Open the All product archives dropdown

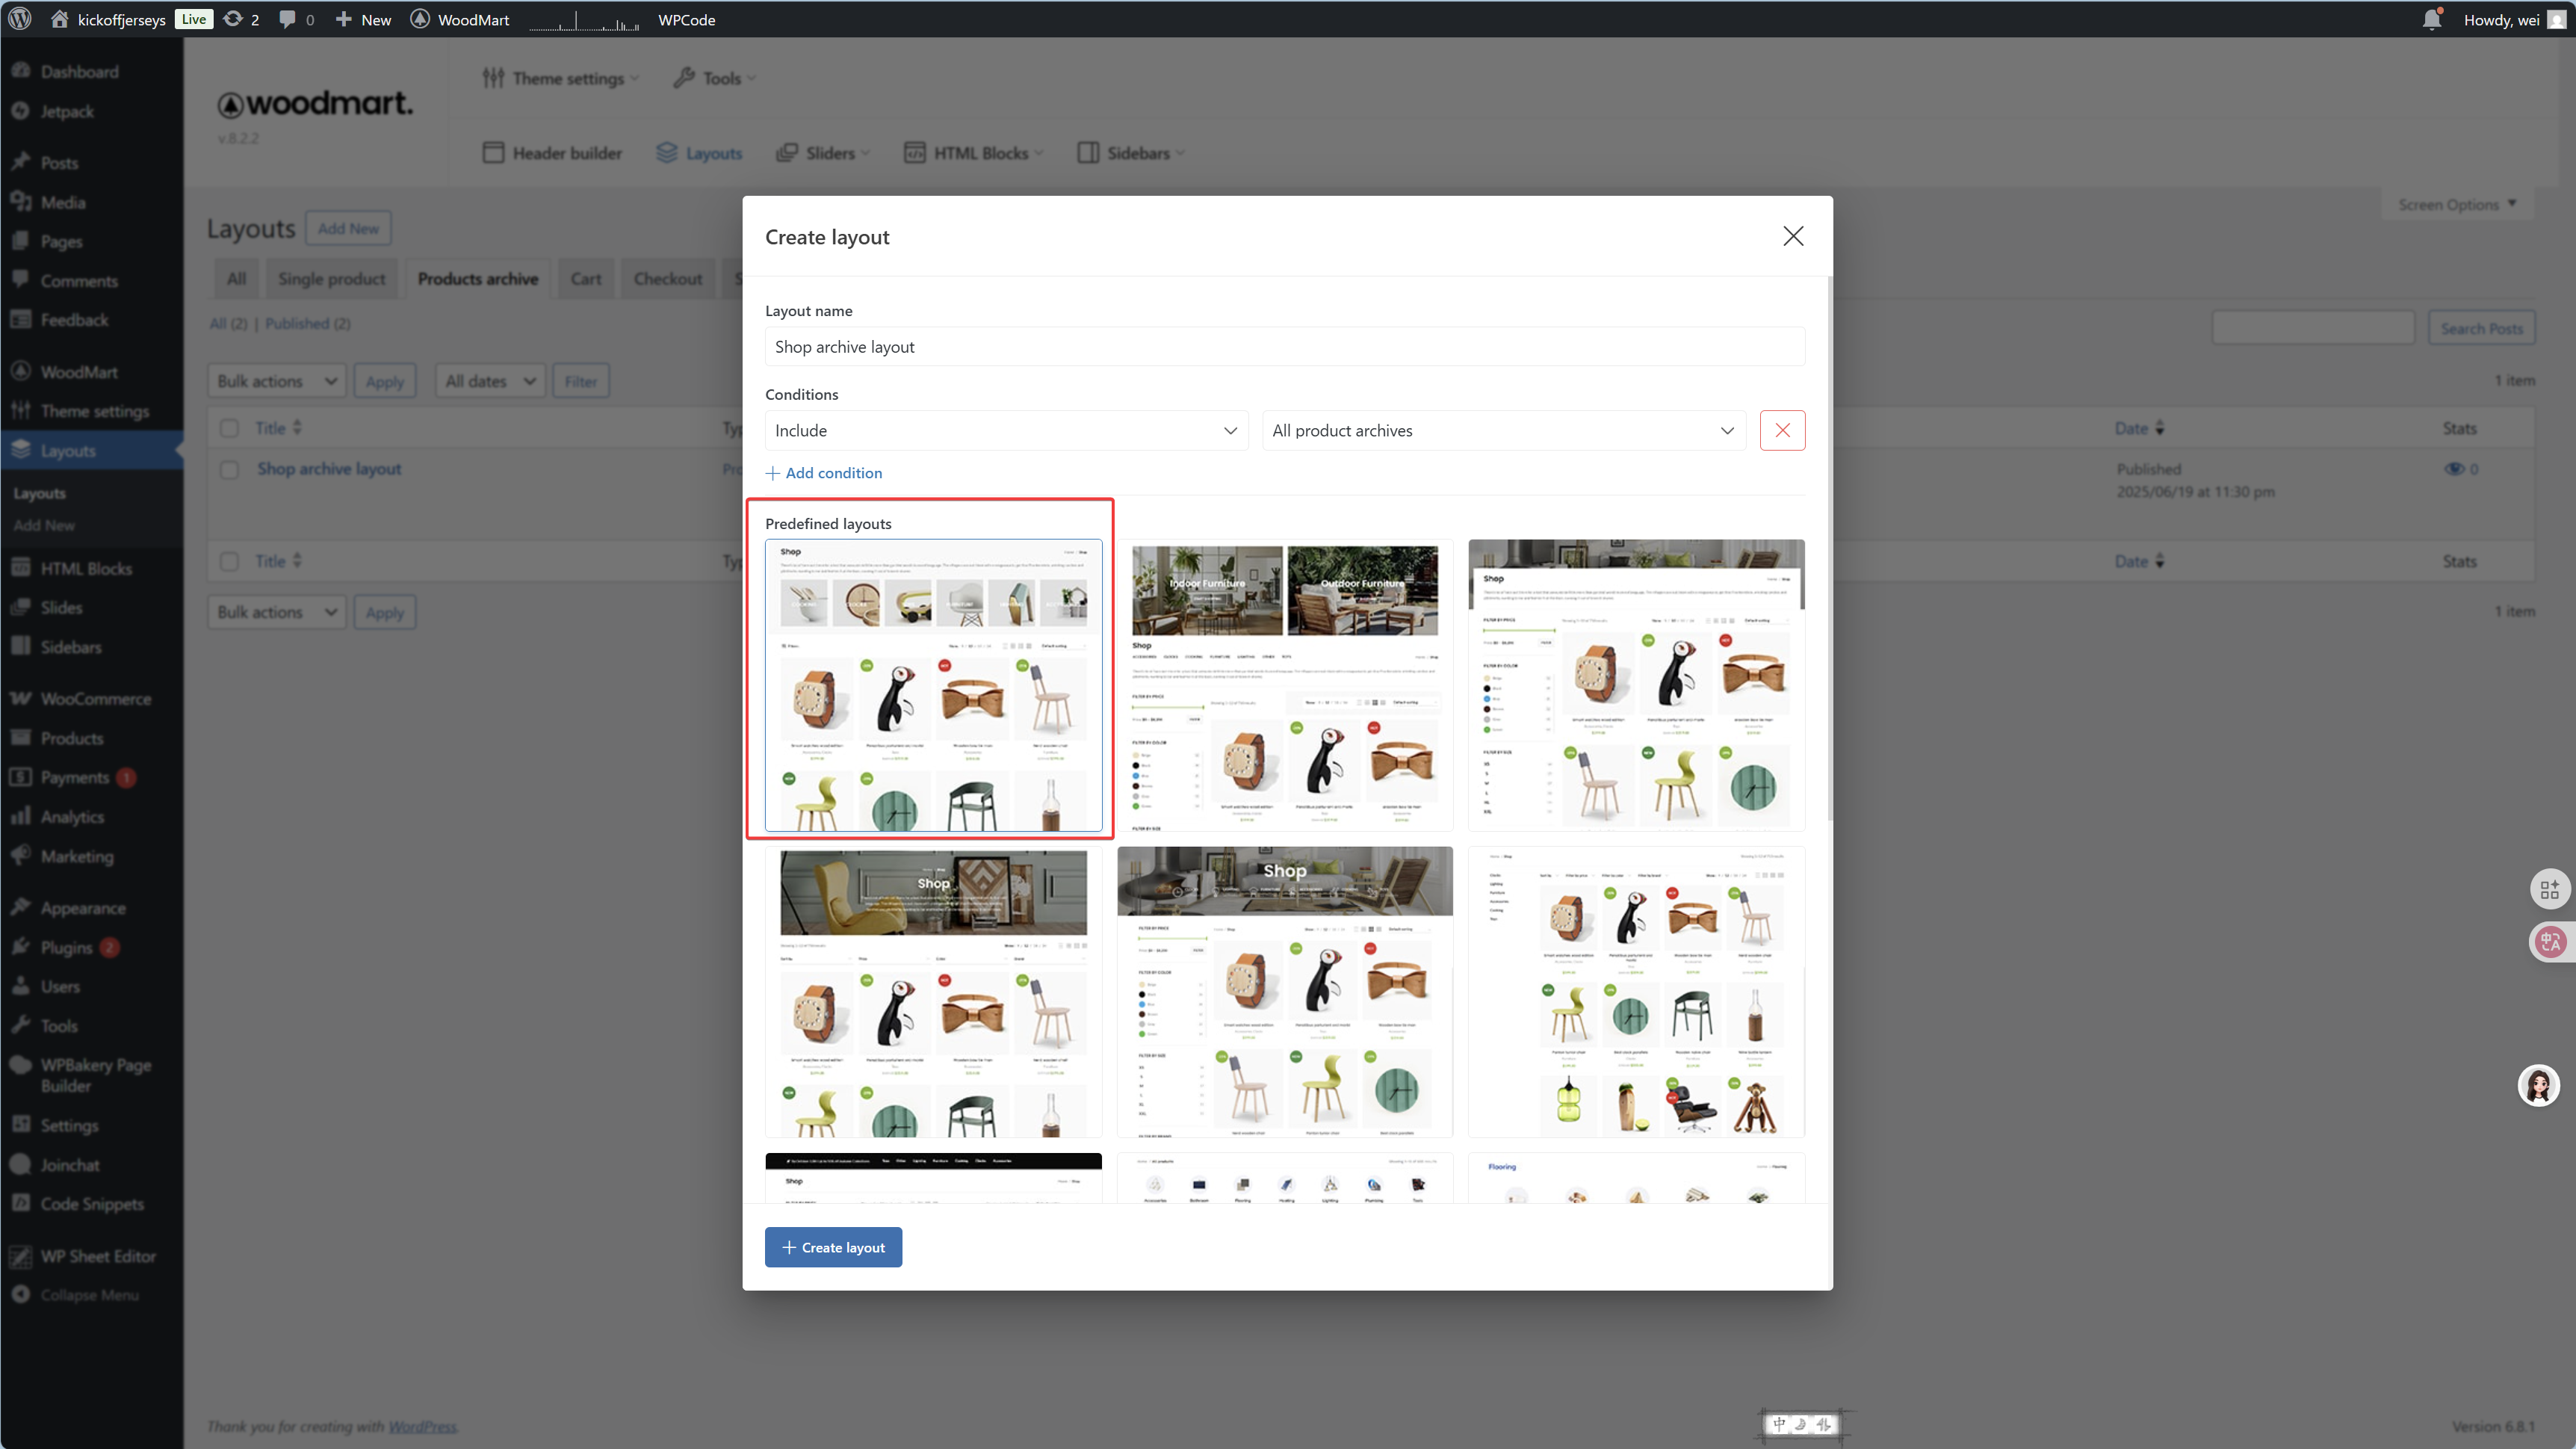[x=1503, y=430]
